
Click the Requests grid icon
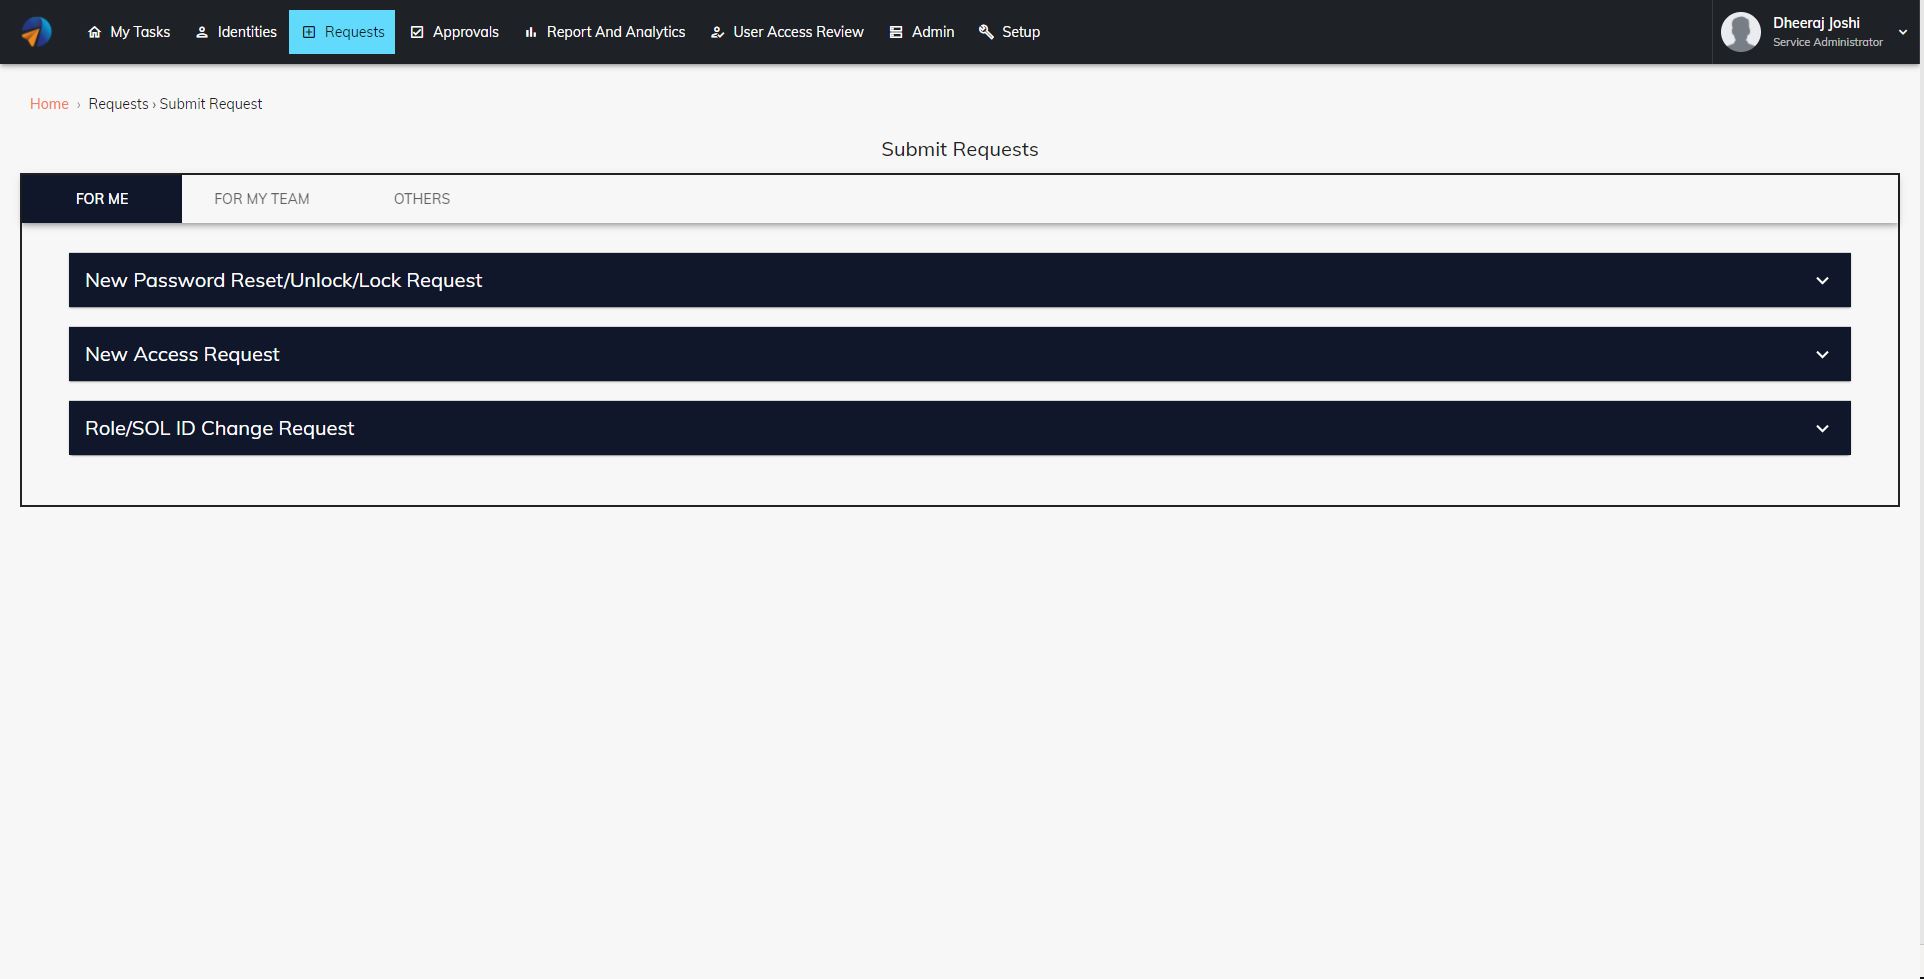[308, 31]
